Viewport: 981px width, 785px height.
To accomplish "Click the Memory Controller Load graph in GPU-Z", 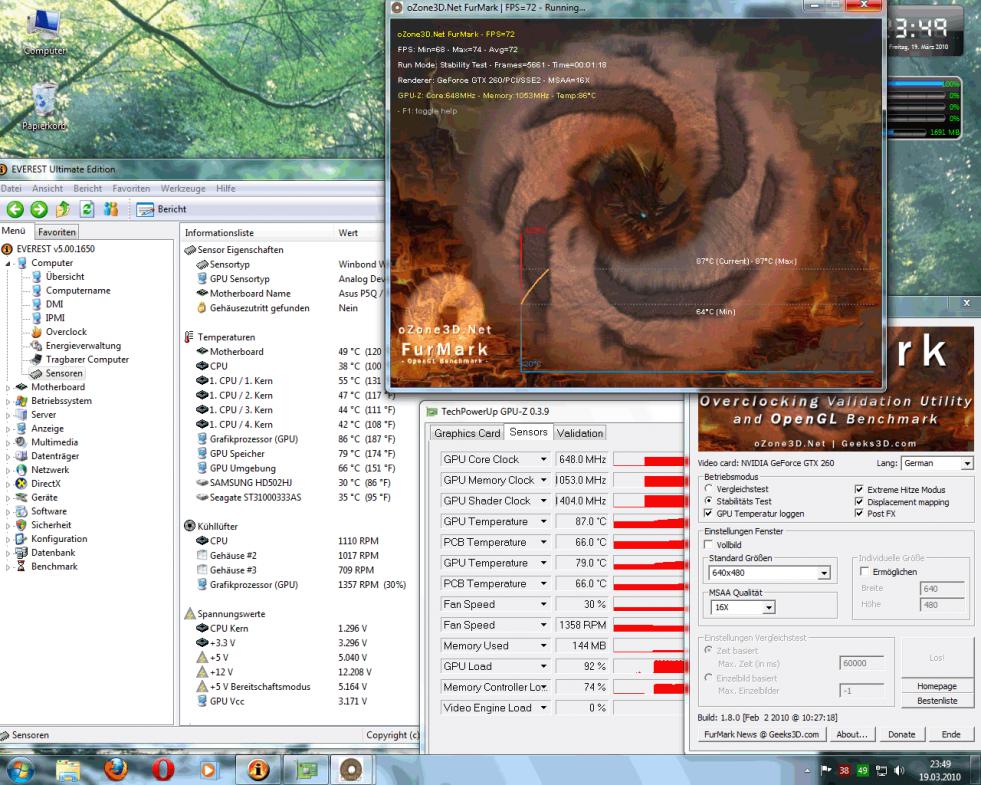I will point(649,687).
